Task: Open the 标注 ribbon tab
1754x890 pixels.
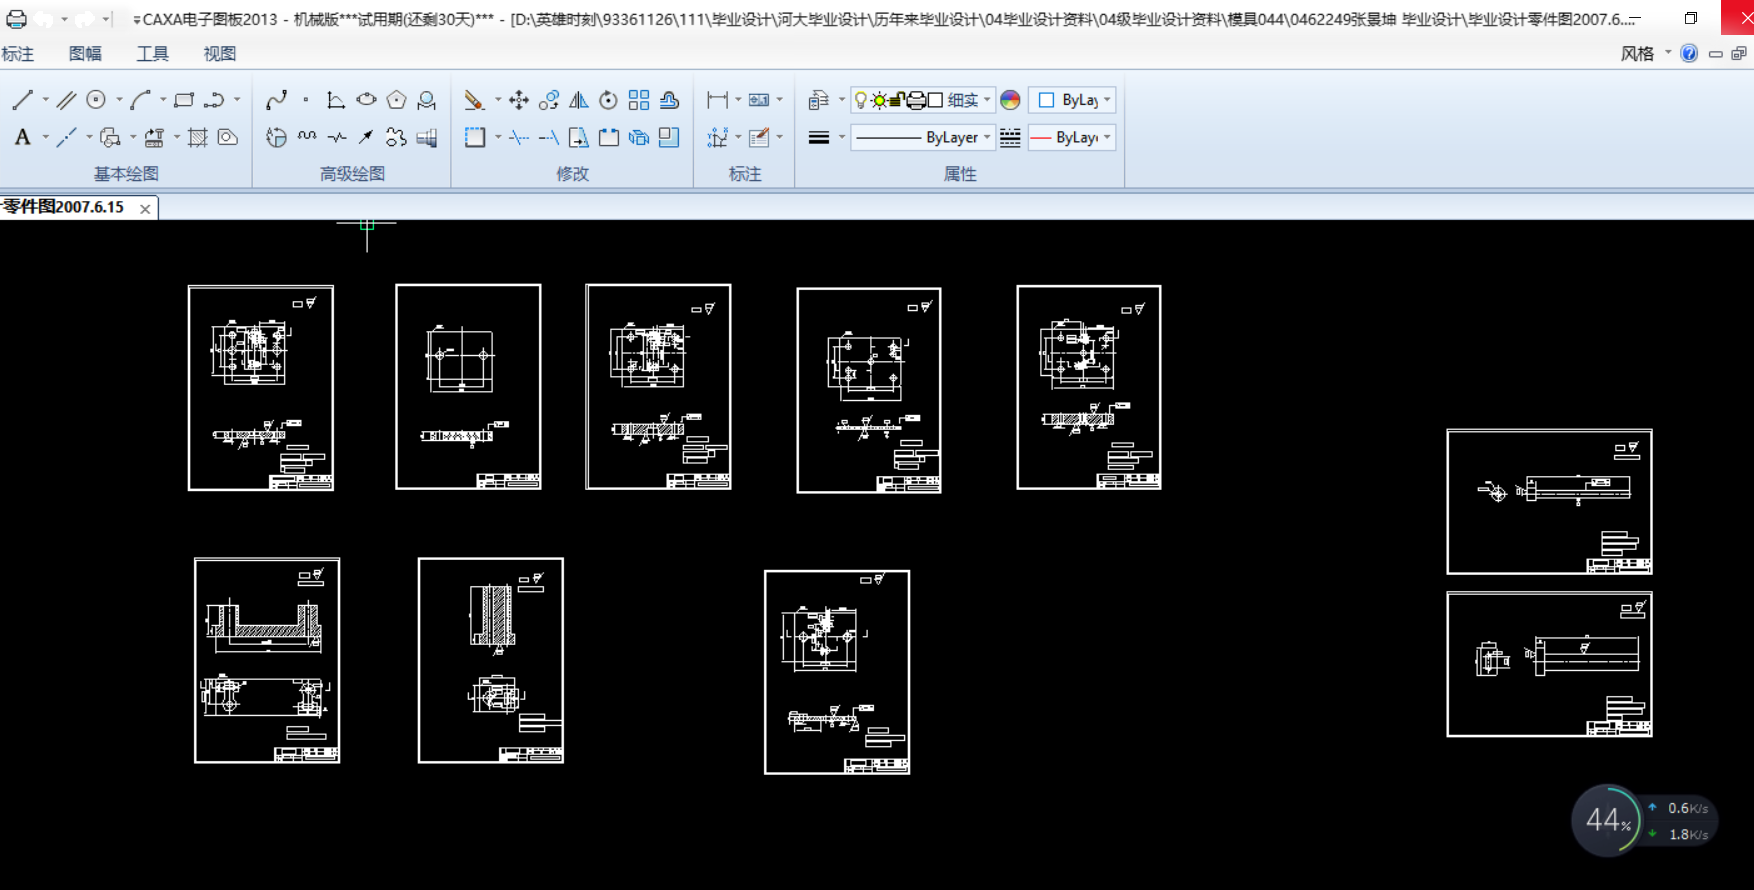Action: (18, 54)
